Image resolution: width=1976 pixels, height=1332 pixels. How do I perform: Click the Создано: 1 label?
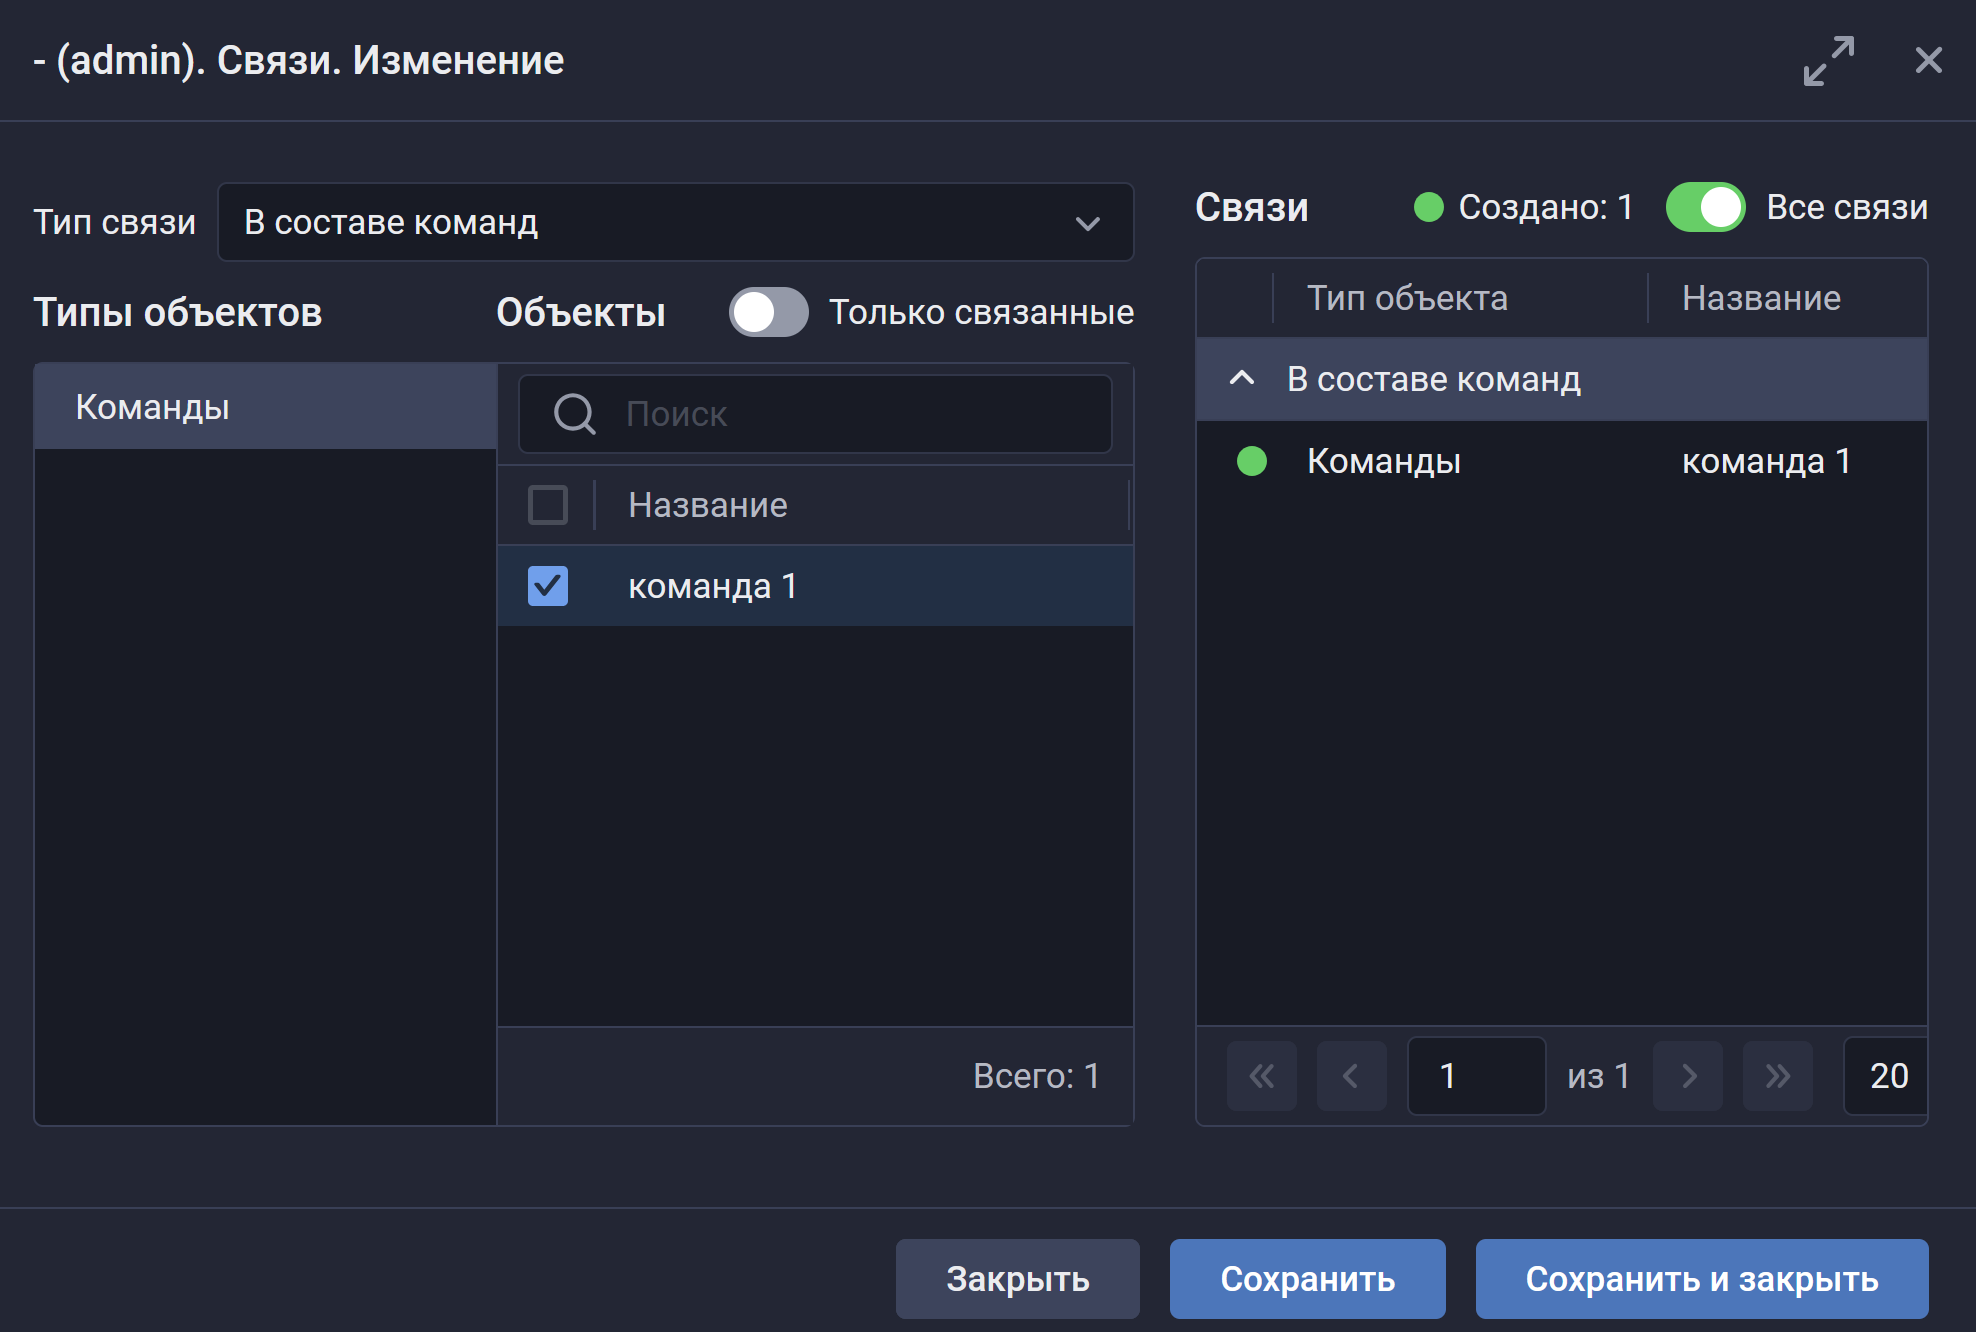pyautogui.click(x=1546, y=207)
